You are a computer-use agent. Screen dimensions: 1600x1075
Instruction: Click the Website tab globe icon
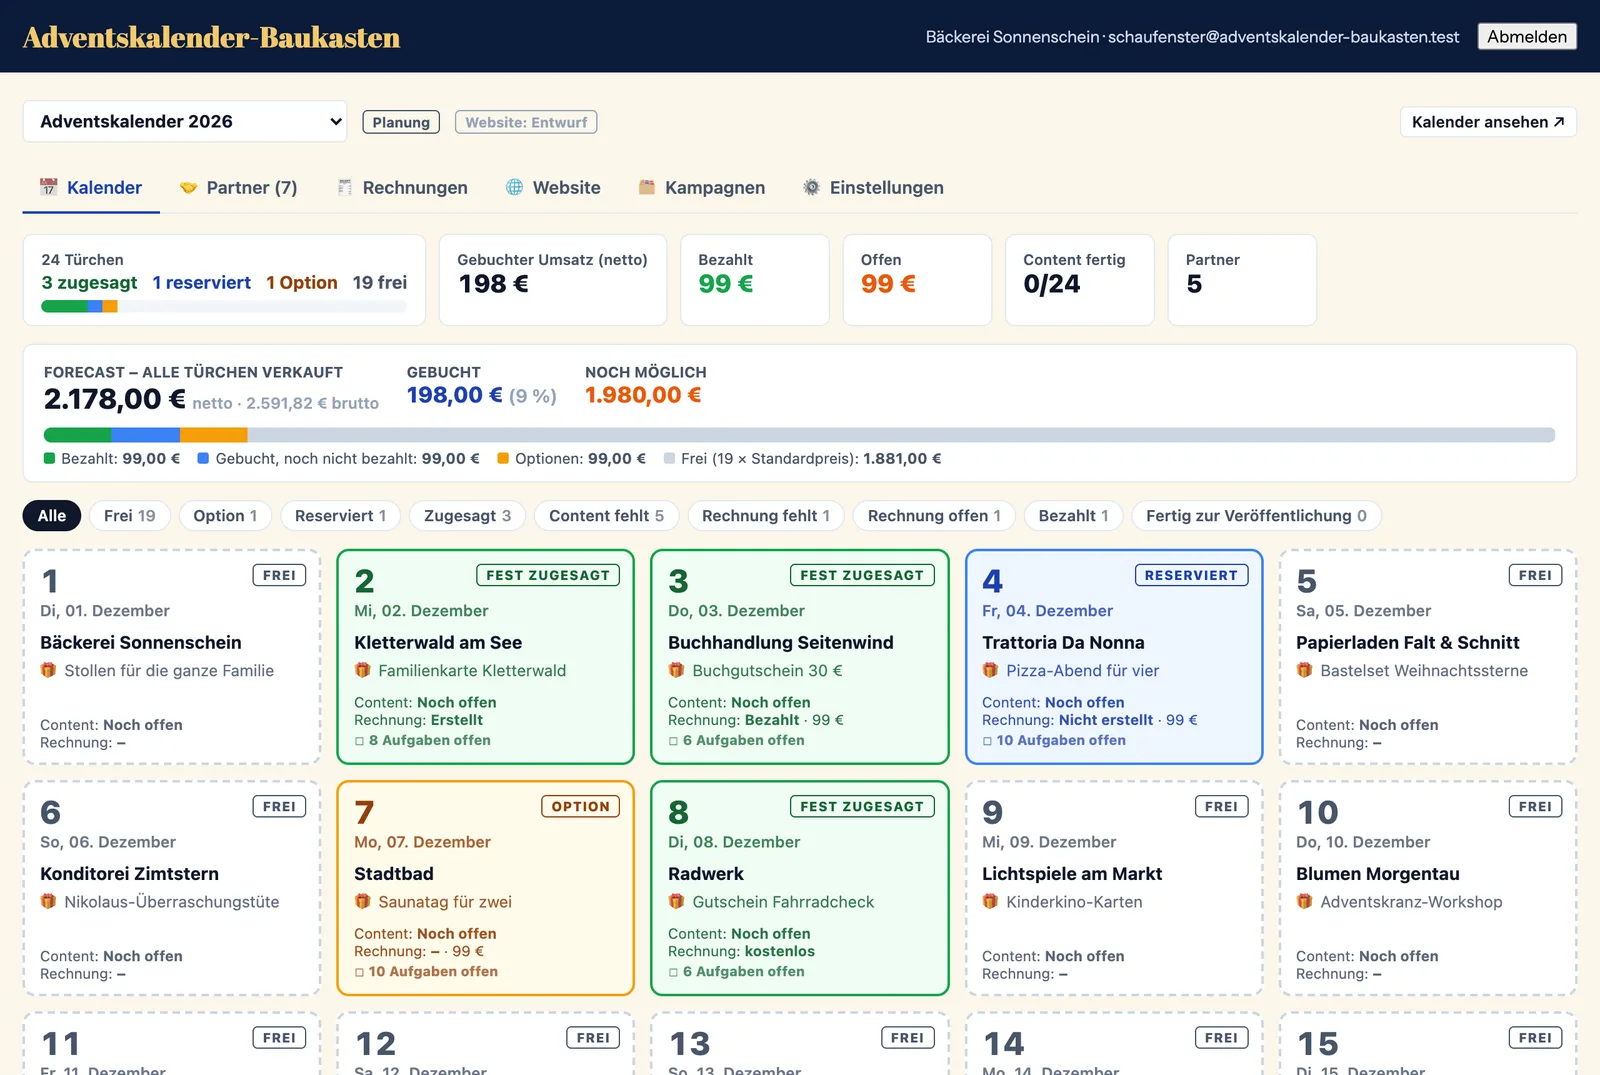515,187
